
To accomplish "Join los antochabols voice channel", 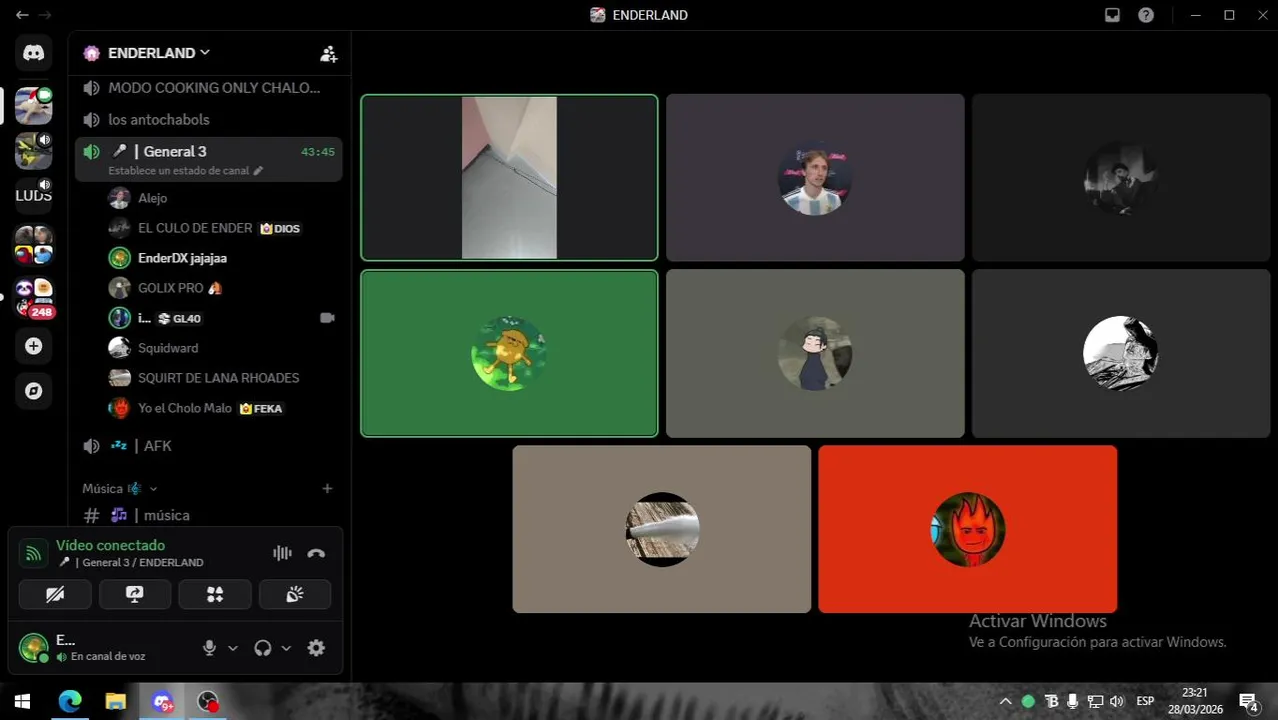I will 209,120.
